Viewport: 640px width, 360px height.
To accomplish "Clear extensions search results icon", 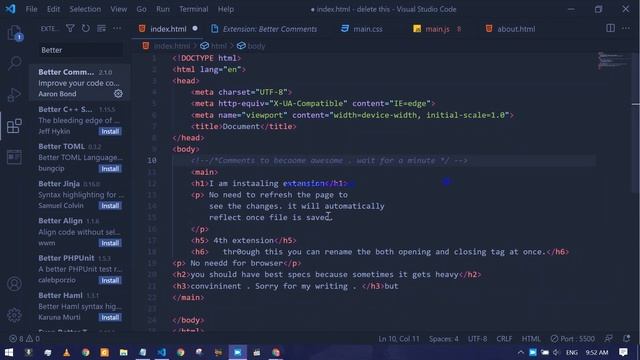I will (101, 29).
